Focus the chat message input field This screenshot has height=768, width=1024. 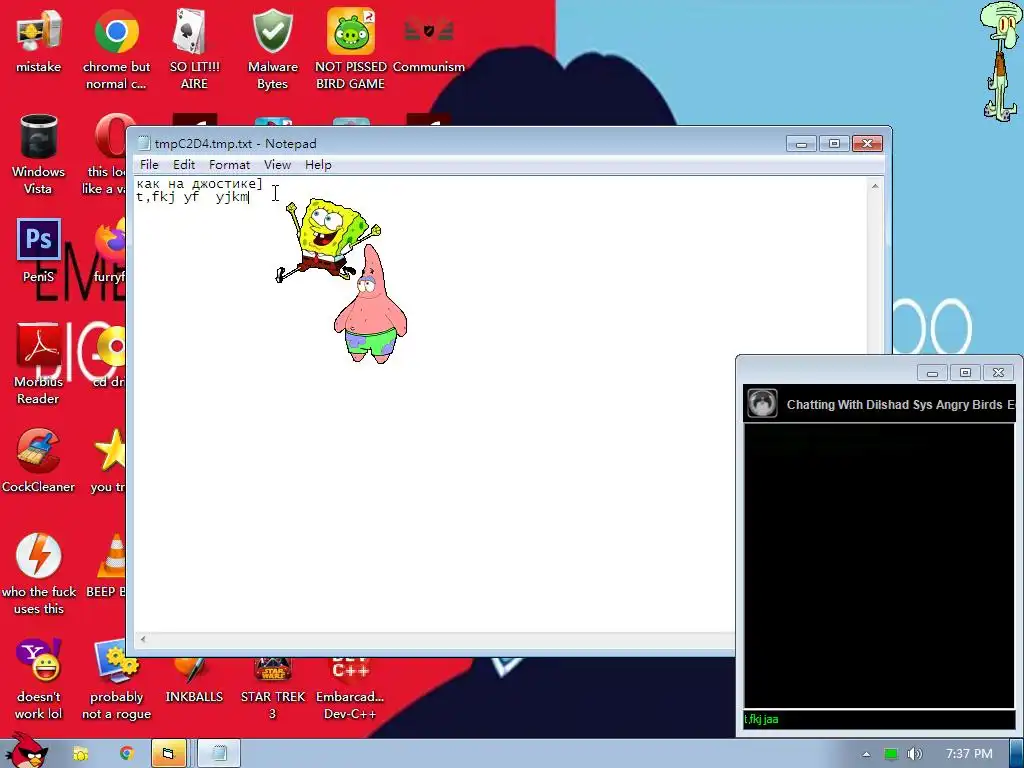pyautogui.click(x=879, y=719)
